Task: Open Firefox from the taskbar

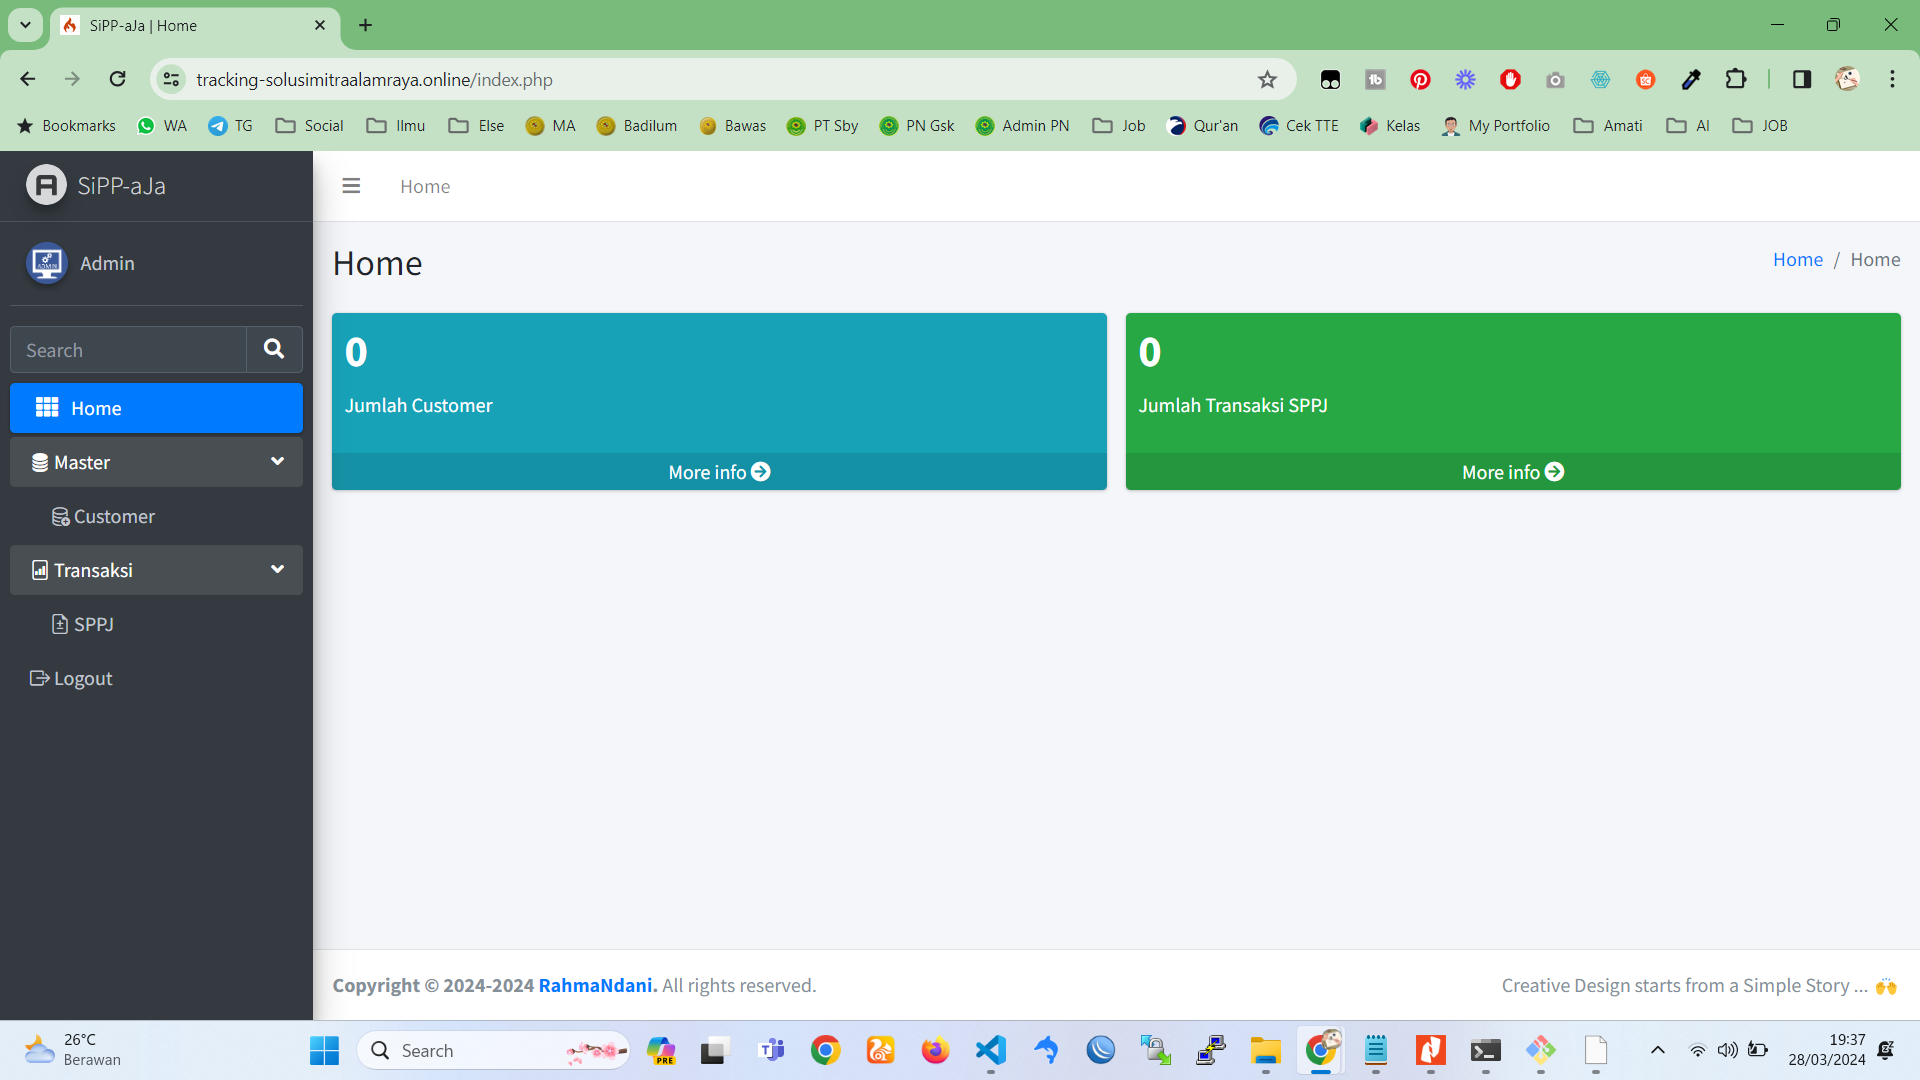Action: pyautogui.click(x=935, y=1050)
